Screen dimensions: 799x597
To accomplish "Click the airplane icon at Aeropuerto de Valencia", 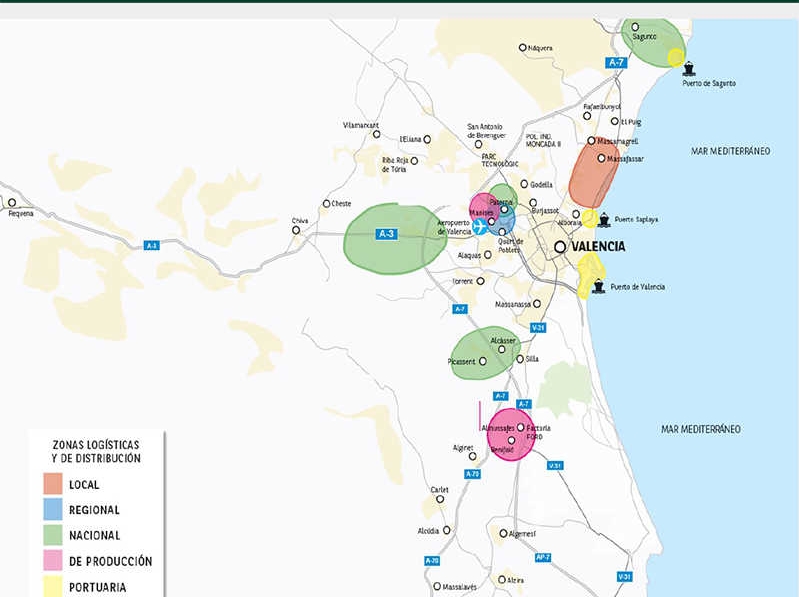I will coord(481,227).
